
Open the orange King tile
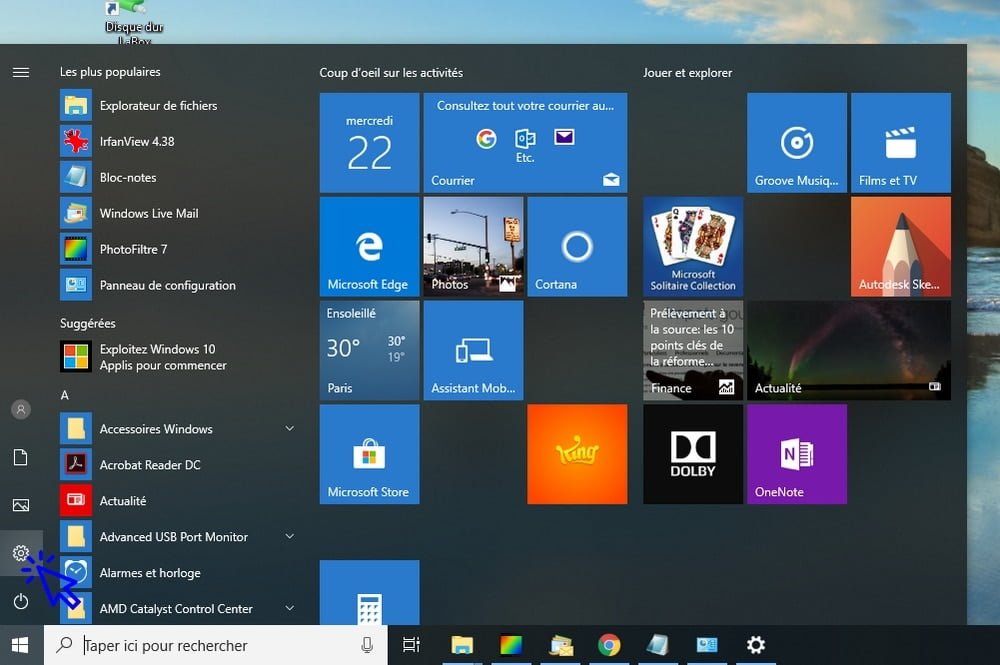click(577, 455)
